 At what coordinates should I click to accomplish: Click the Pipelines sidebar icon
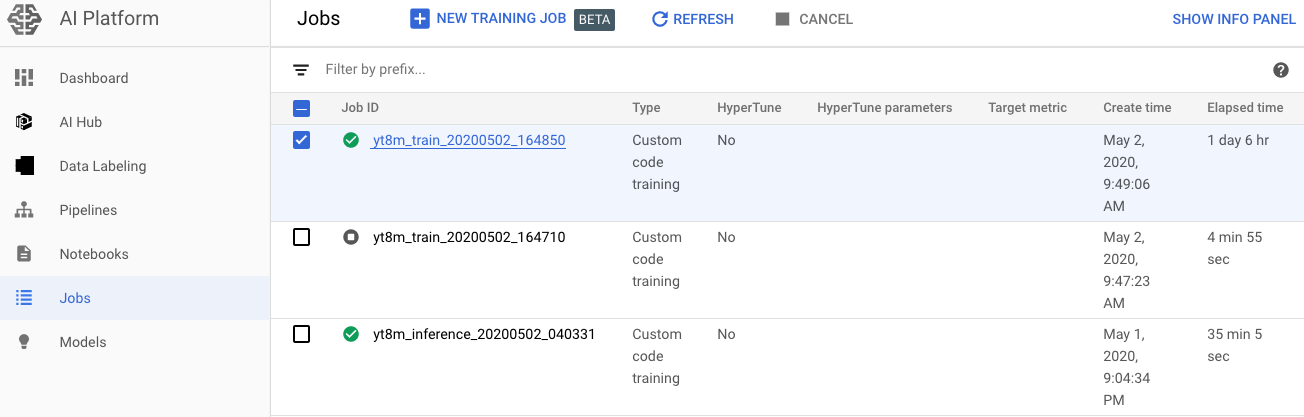click(25, 210)
